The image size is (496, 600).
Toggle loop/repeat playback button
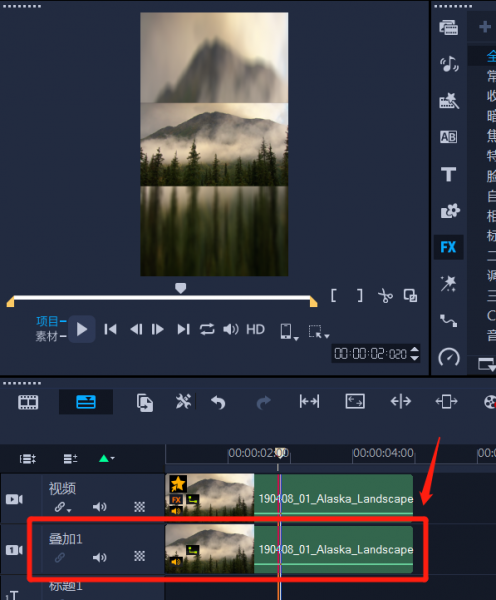(x=207, y=329)
